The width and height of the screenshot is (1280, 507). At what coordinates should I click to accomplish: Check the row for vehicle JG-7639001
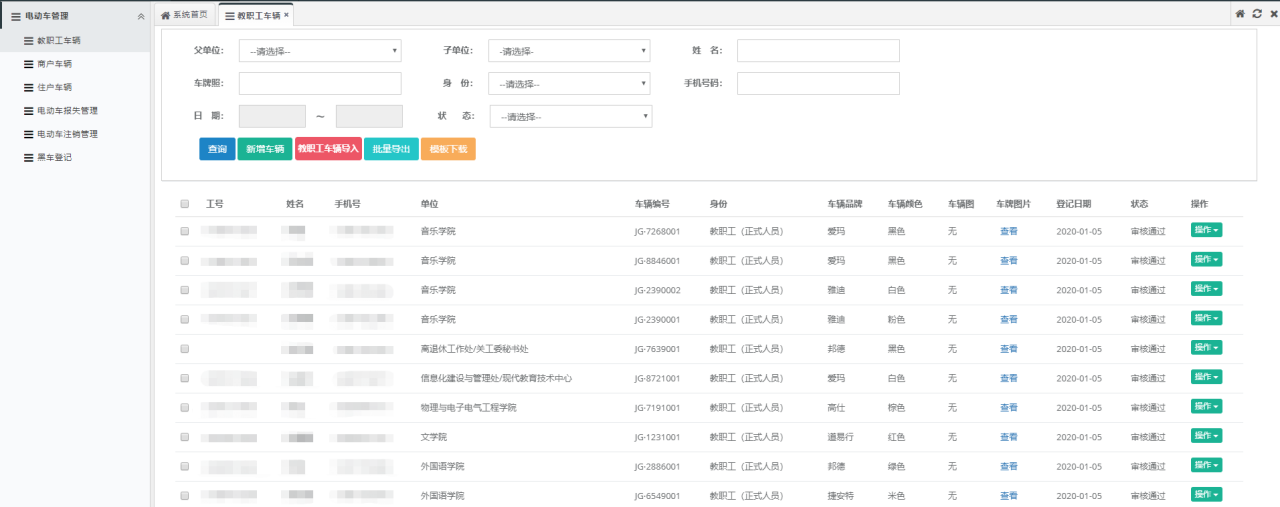[x=185, y=349]
